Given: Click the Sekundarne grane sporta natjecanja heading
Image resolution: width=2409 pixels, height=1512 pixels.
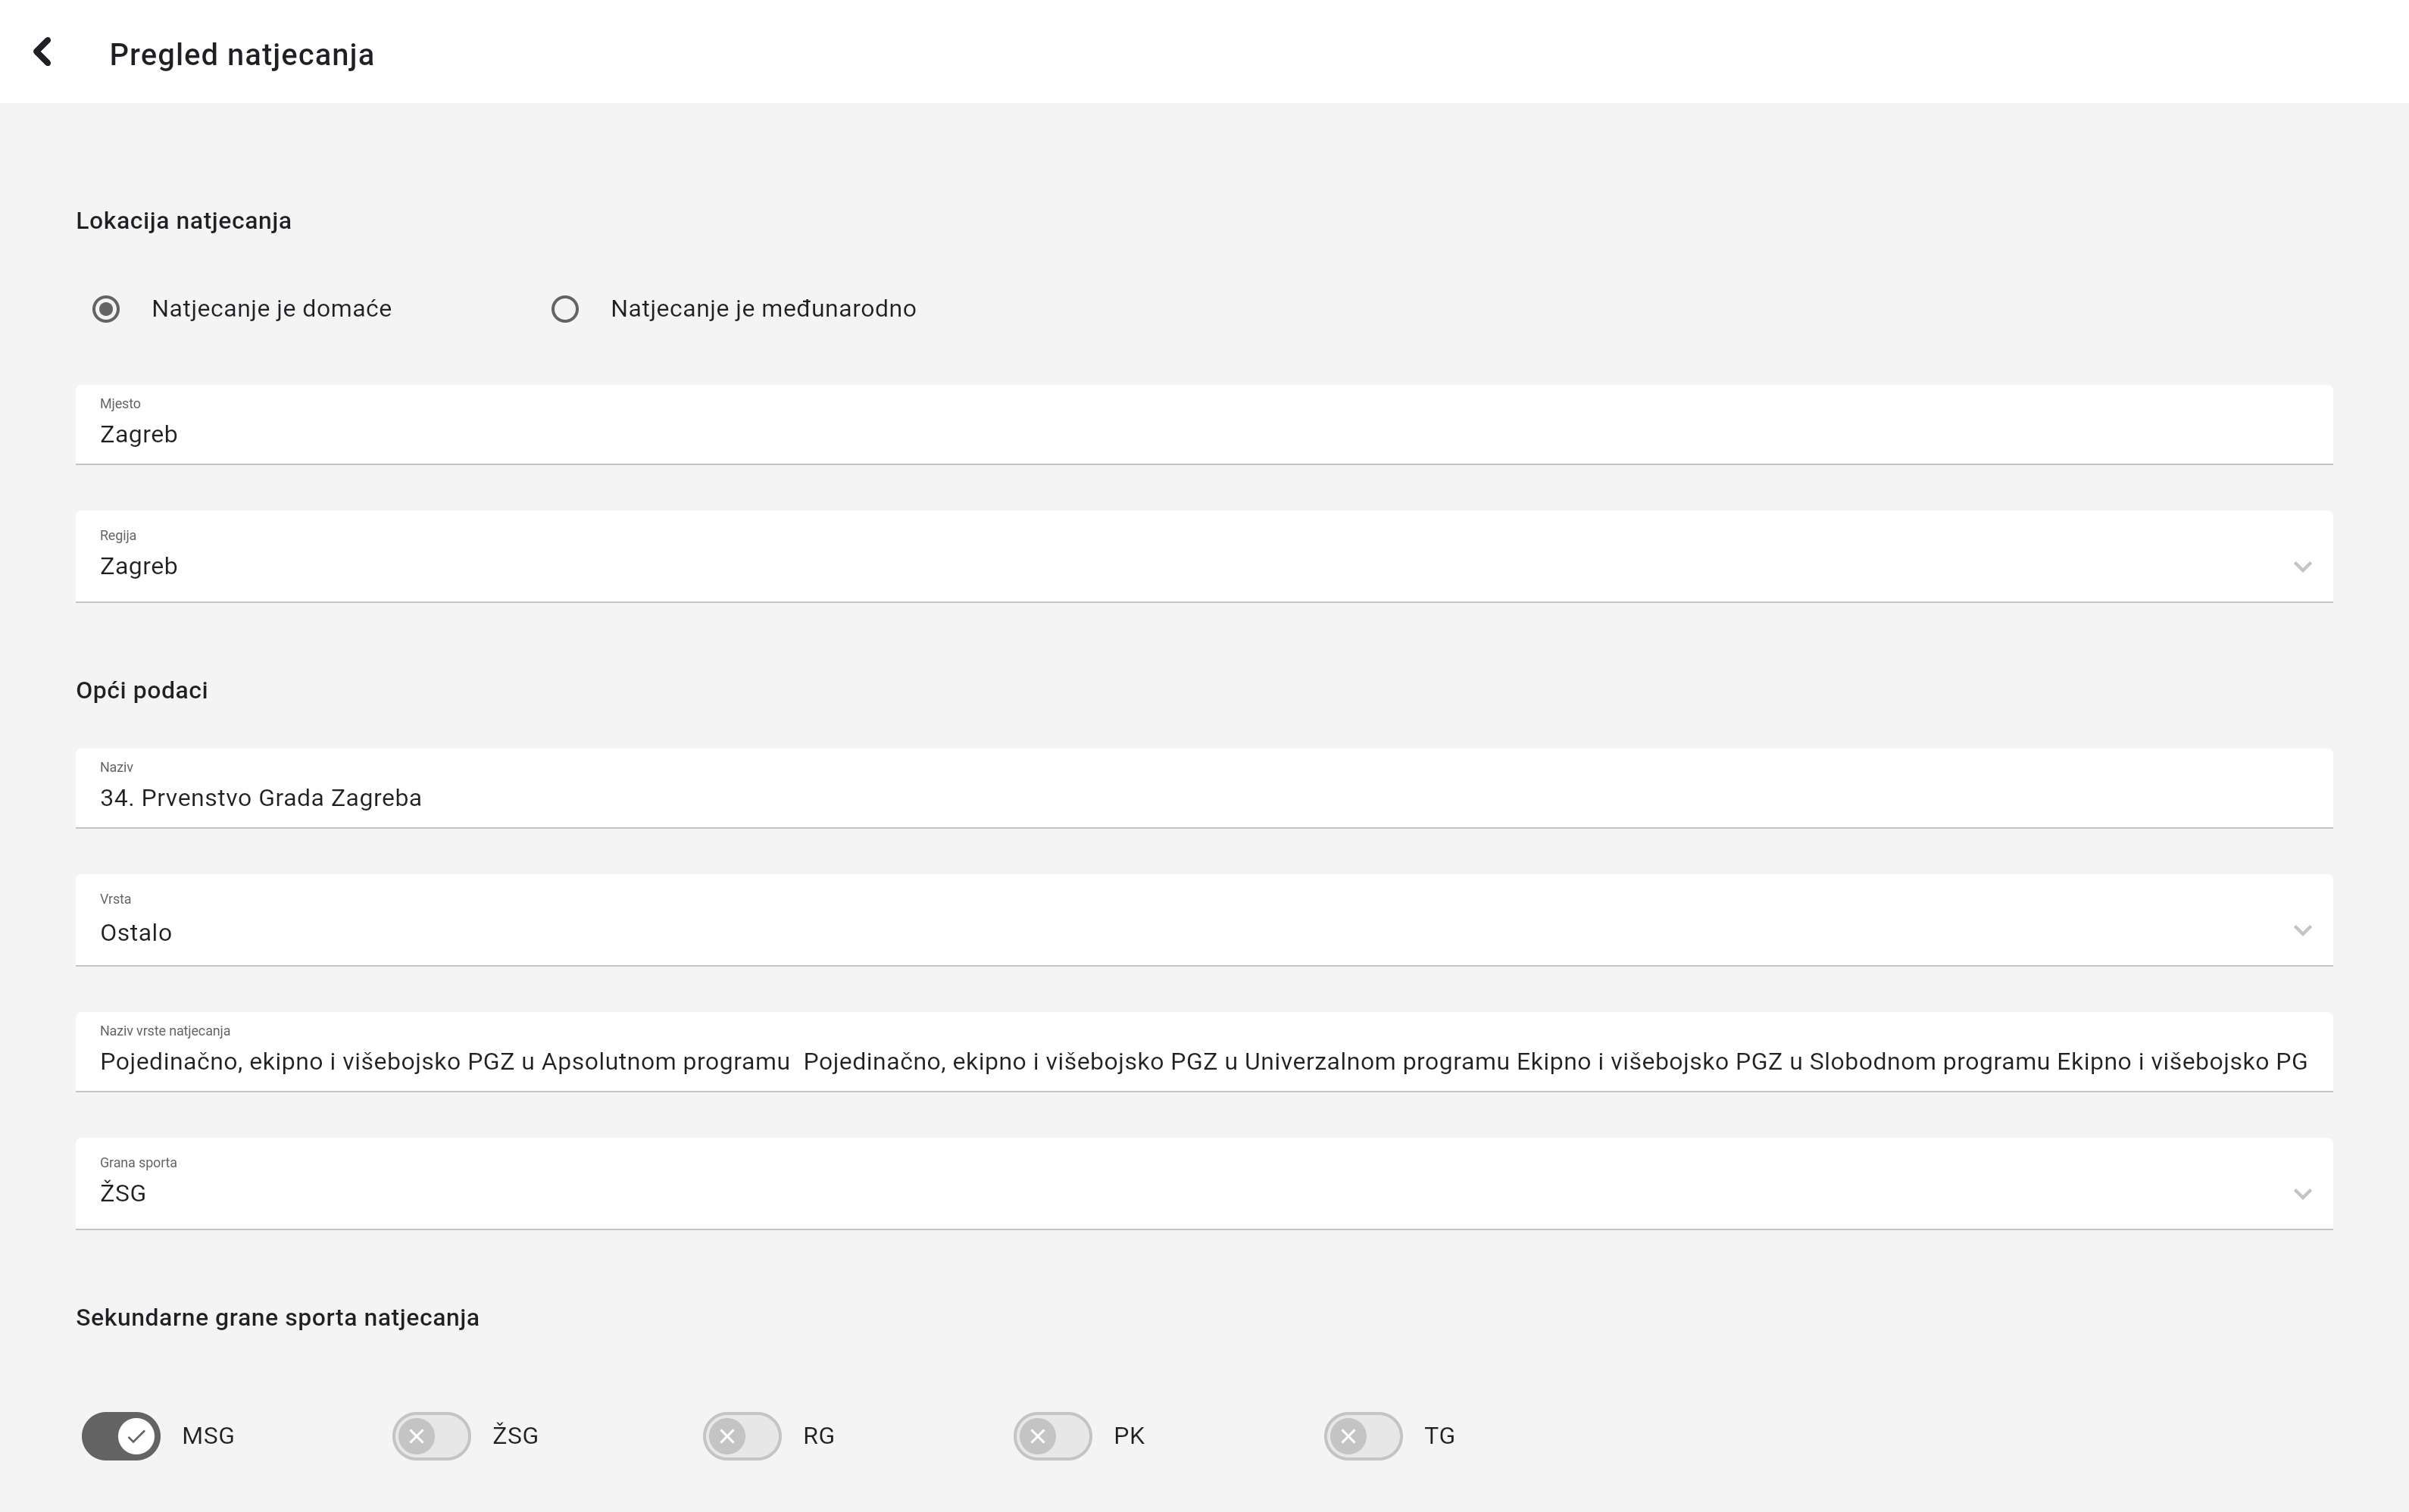Looking at the screenshot, I should 278,1318.
